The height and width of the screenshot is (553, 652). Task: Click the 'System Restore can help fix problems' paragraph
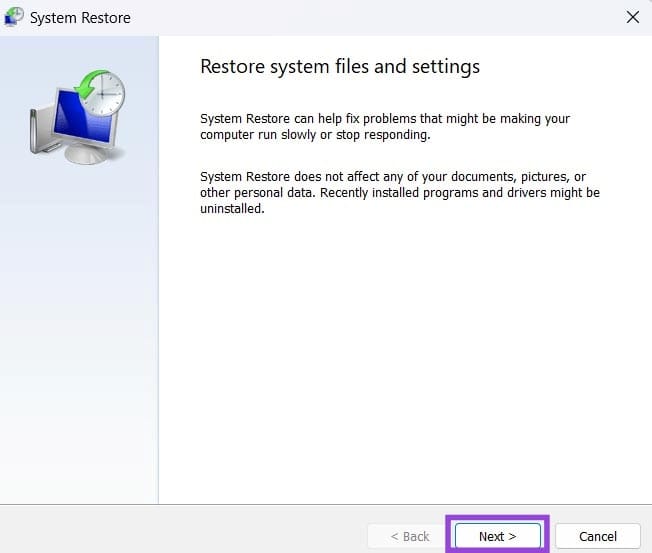(x=385, y=127)
